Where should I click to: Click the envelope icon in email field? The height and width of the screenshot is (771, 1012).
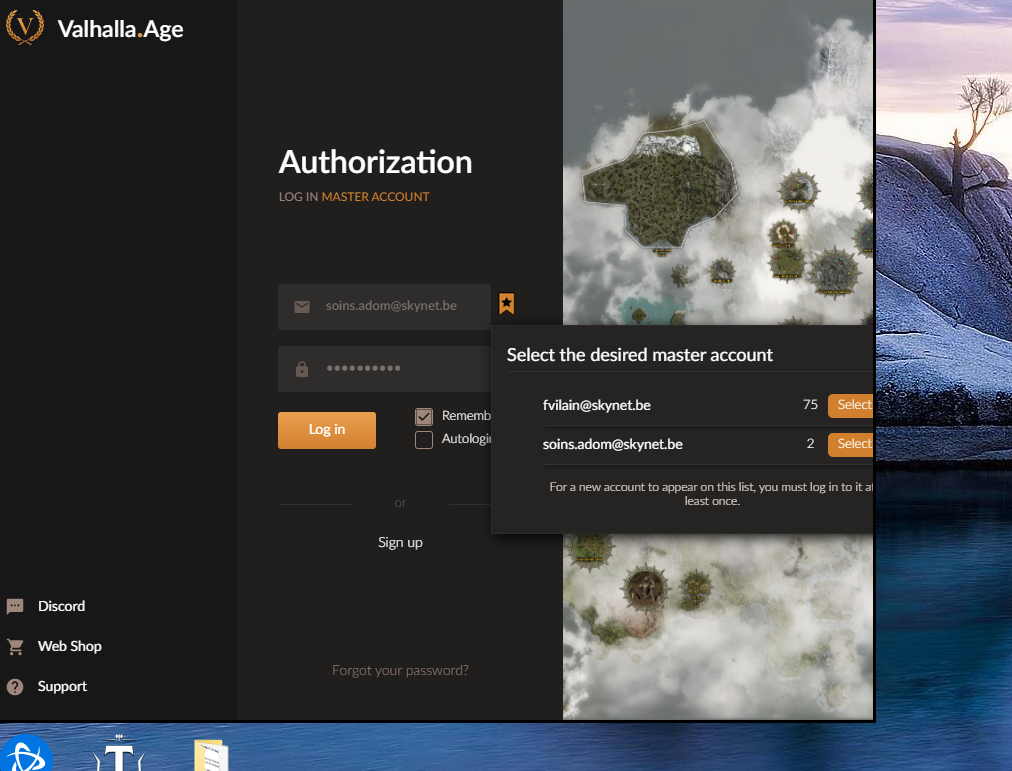pos(302,307)
